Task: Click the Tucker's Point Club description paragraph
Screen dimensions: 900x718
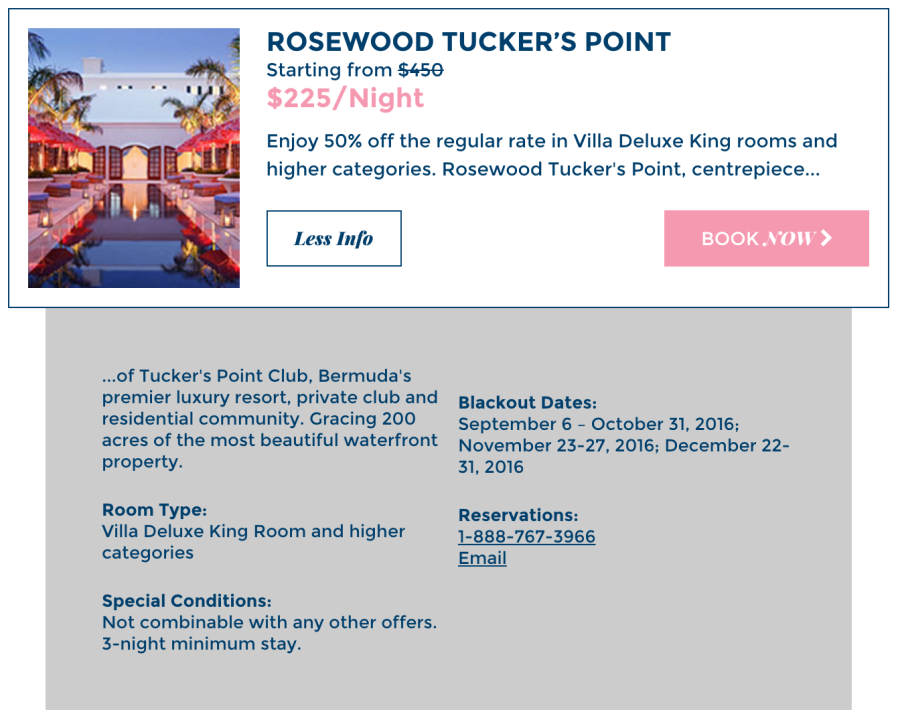Action: 269,419
